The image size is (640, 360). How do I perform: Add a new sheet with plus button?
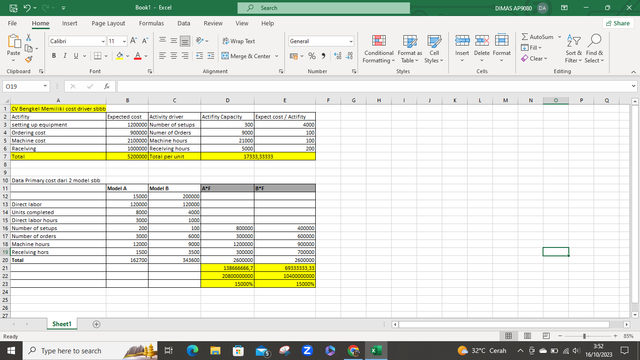coord(96,324)
